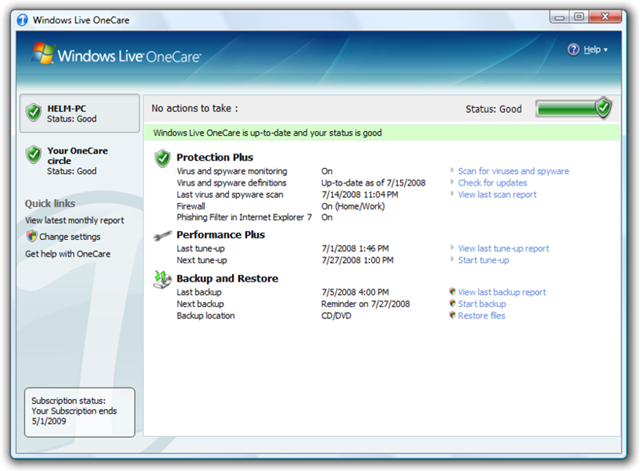
Task: Open View latest monthly report link
Action: tap(75, 220)
